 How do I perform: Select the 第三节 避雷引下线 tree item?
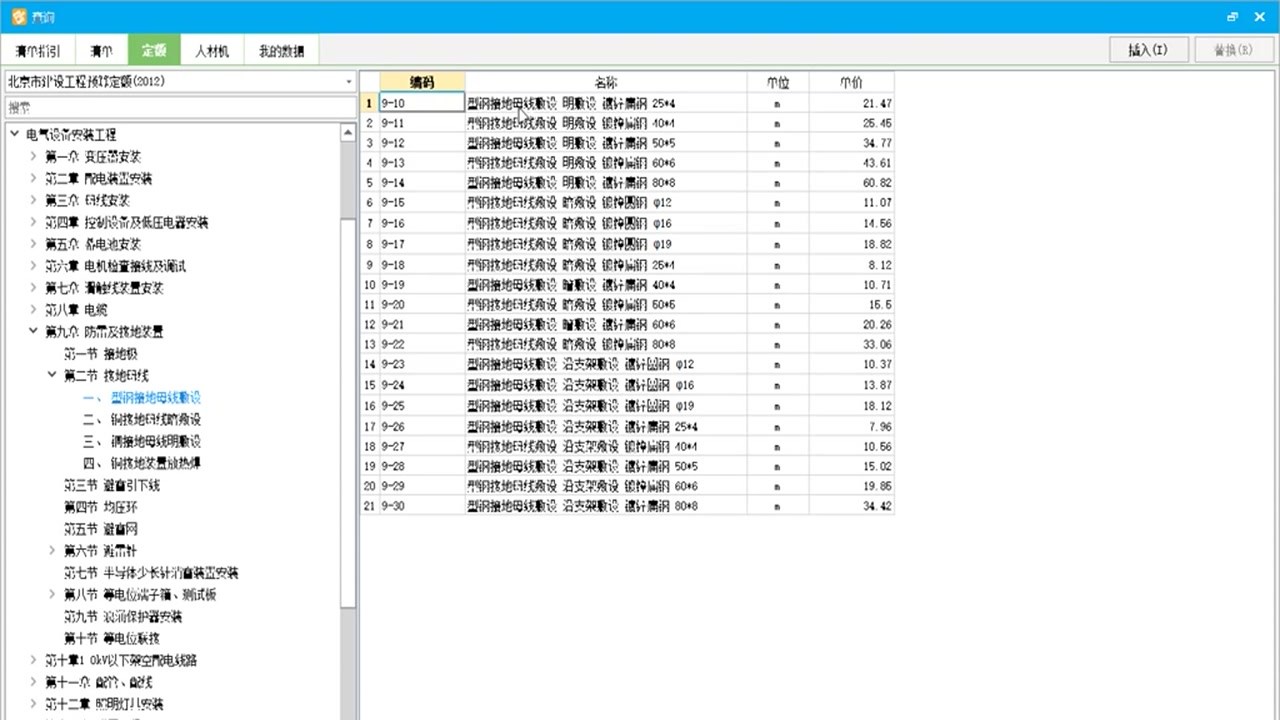[x=112, y=485]
